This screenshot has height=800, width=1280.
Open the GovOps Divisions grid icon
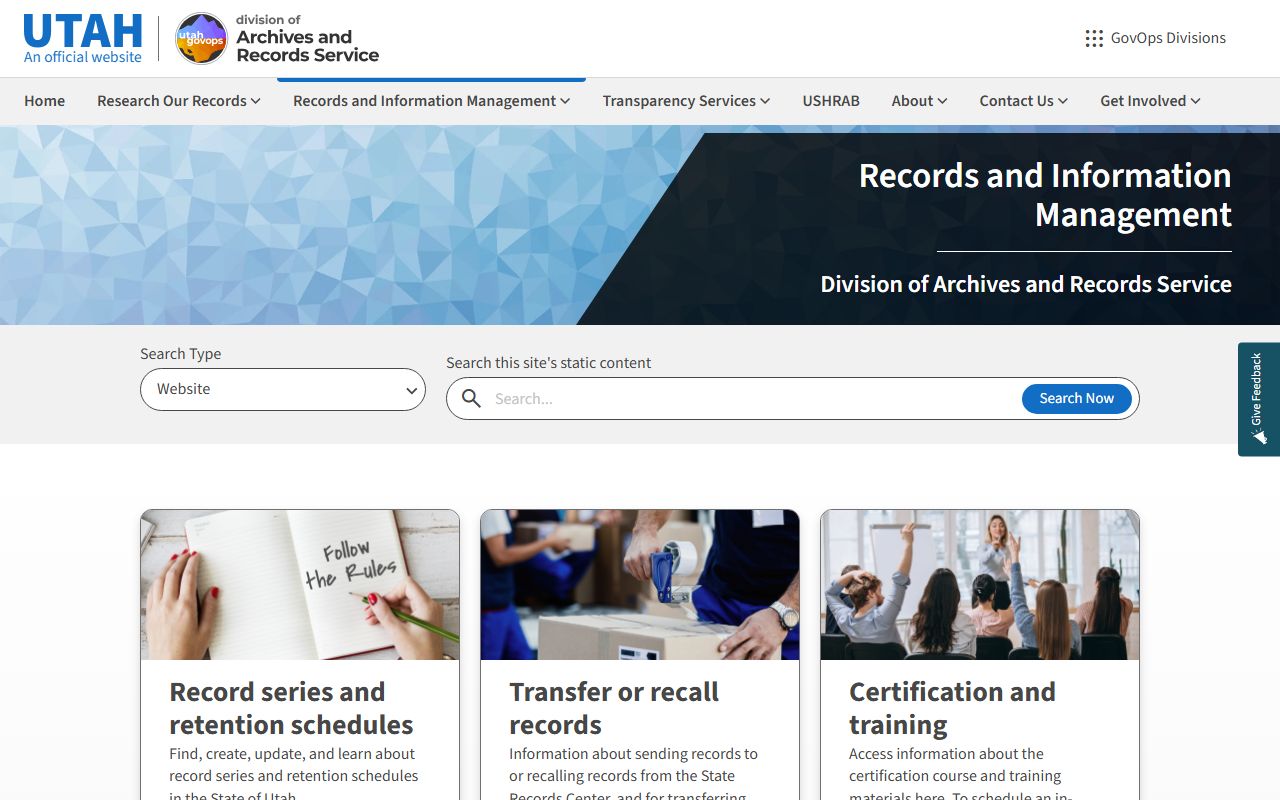point(1094,38)
